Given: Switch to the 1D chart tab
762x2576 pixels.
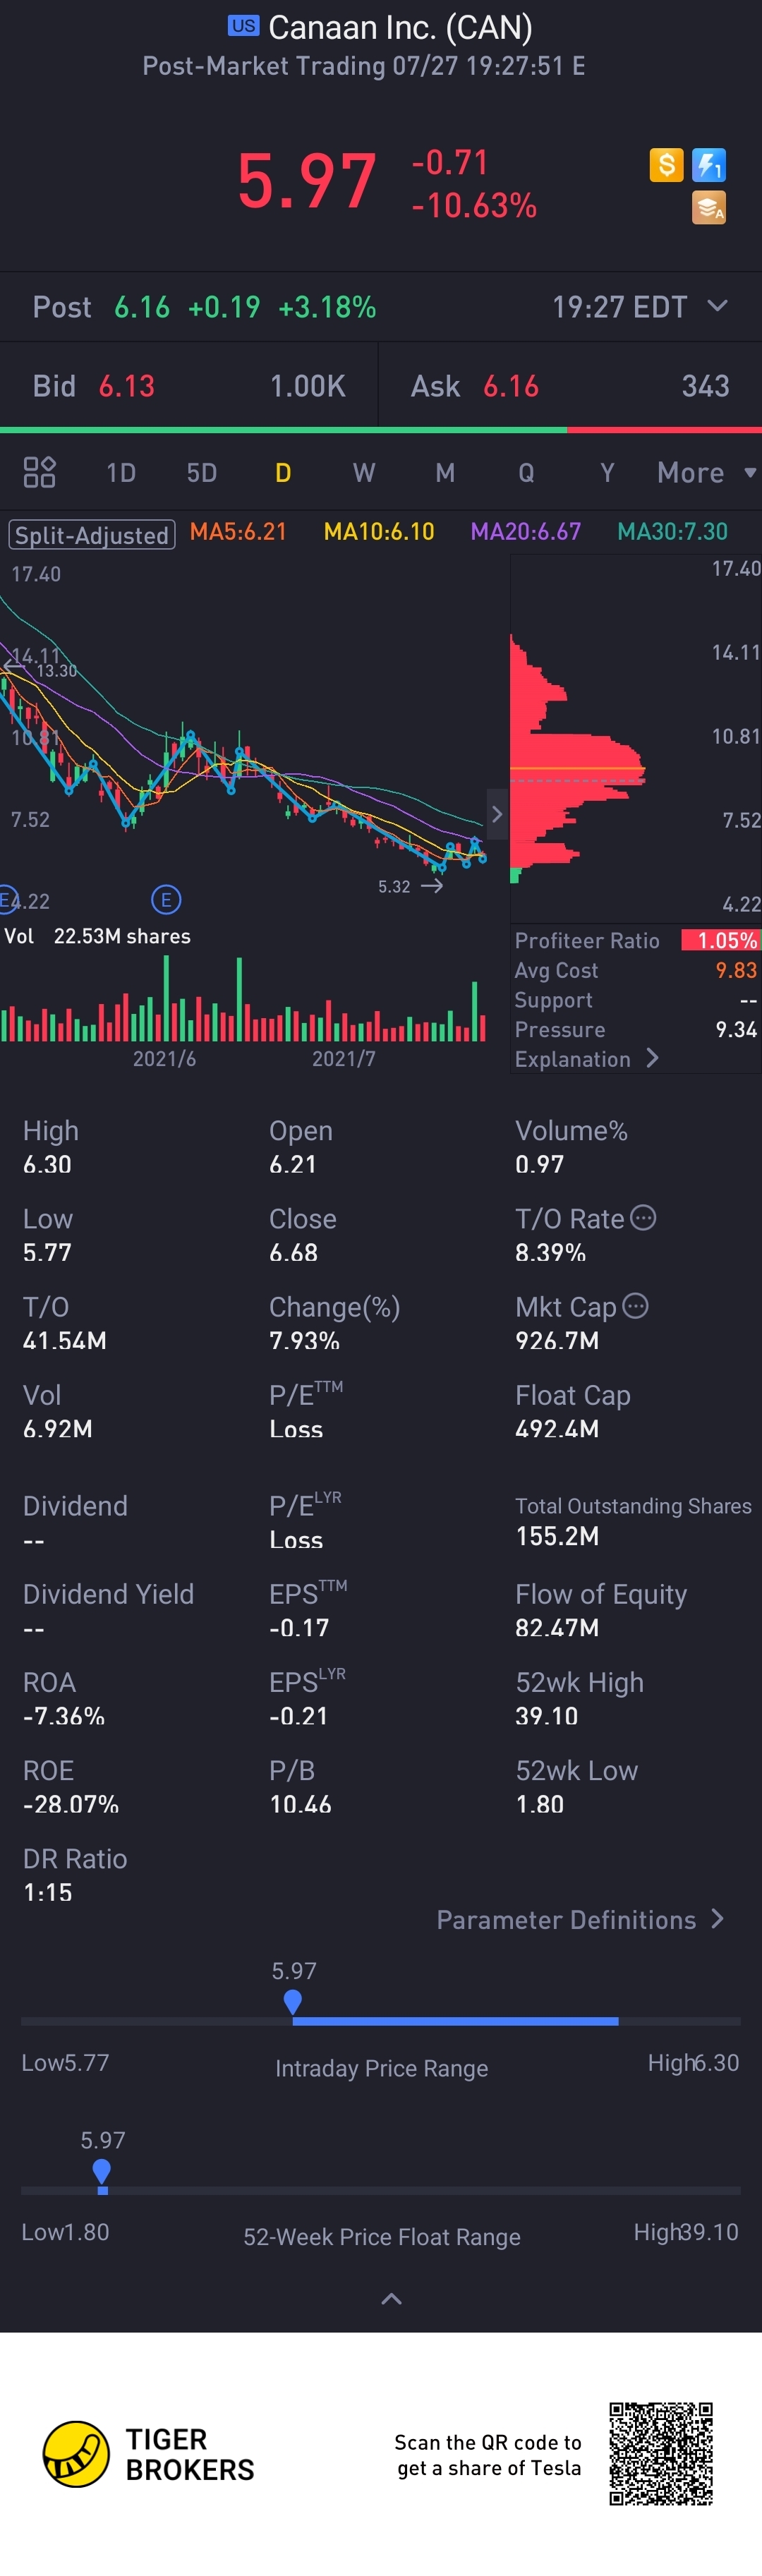Looking at the screenshot, I should pyautogui.click(x=121, y=472).
